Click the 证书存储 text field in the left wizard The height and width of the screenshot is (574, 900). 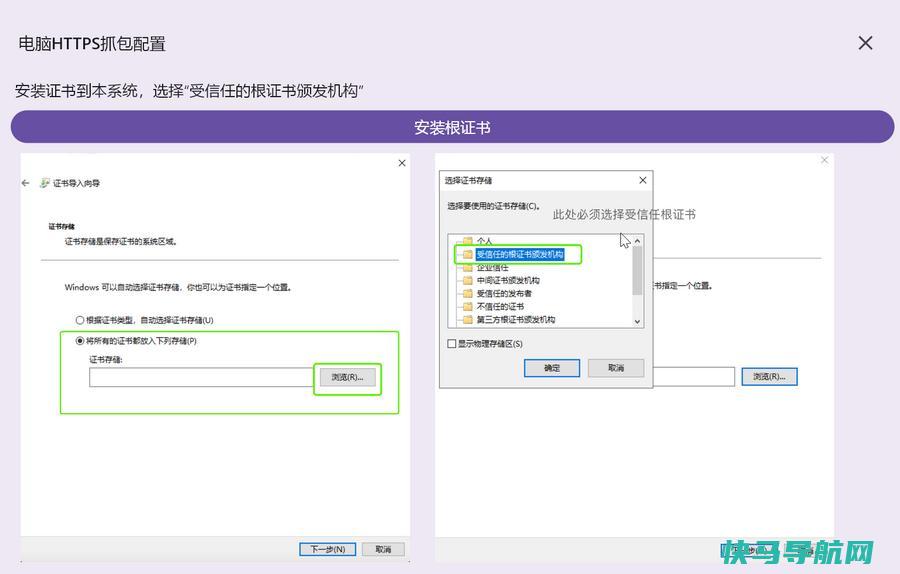click(x=201, y=377)
